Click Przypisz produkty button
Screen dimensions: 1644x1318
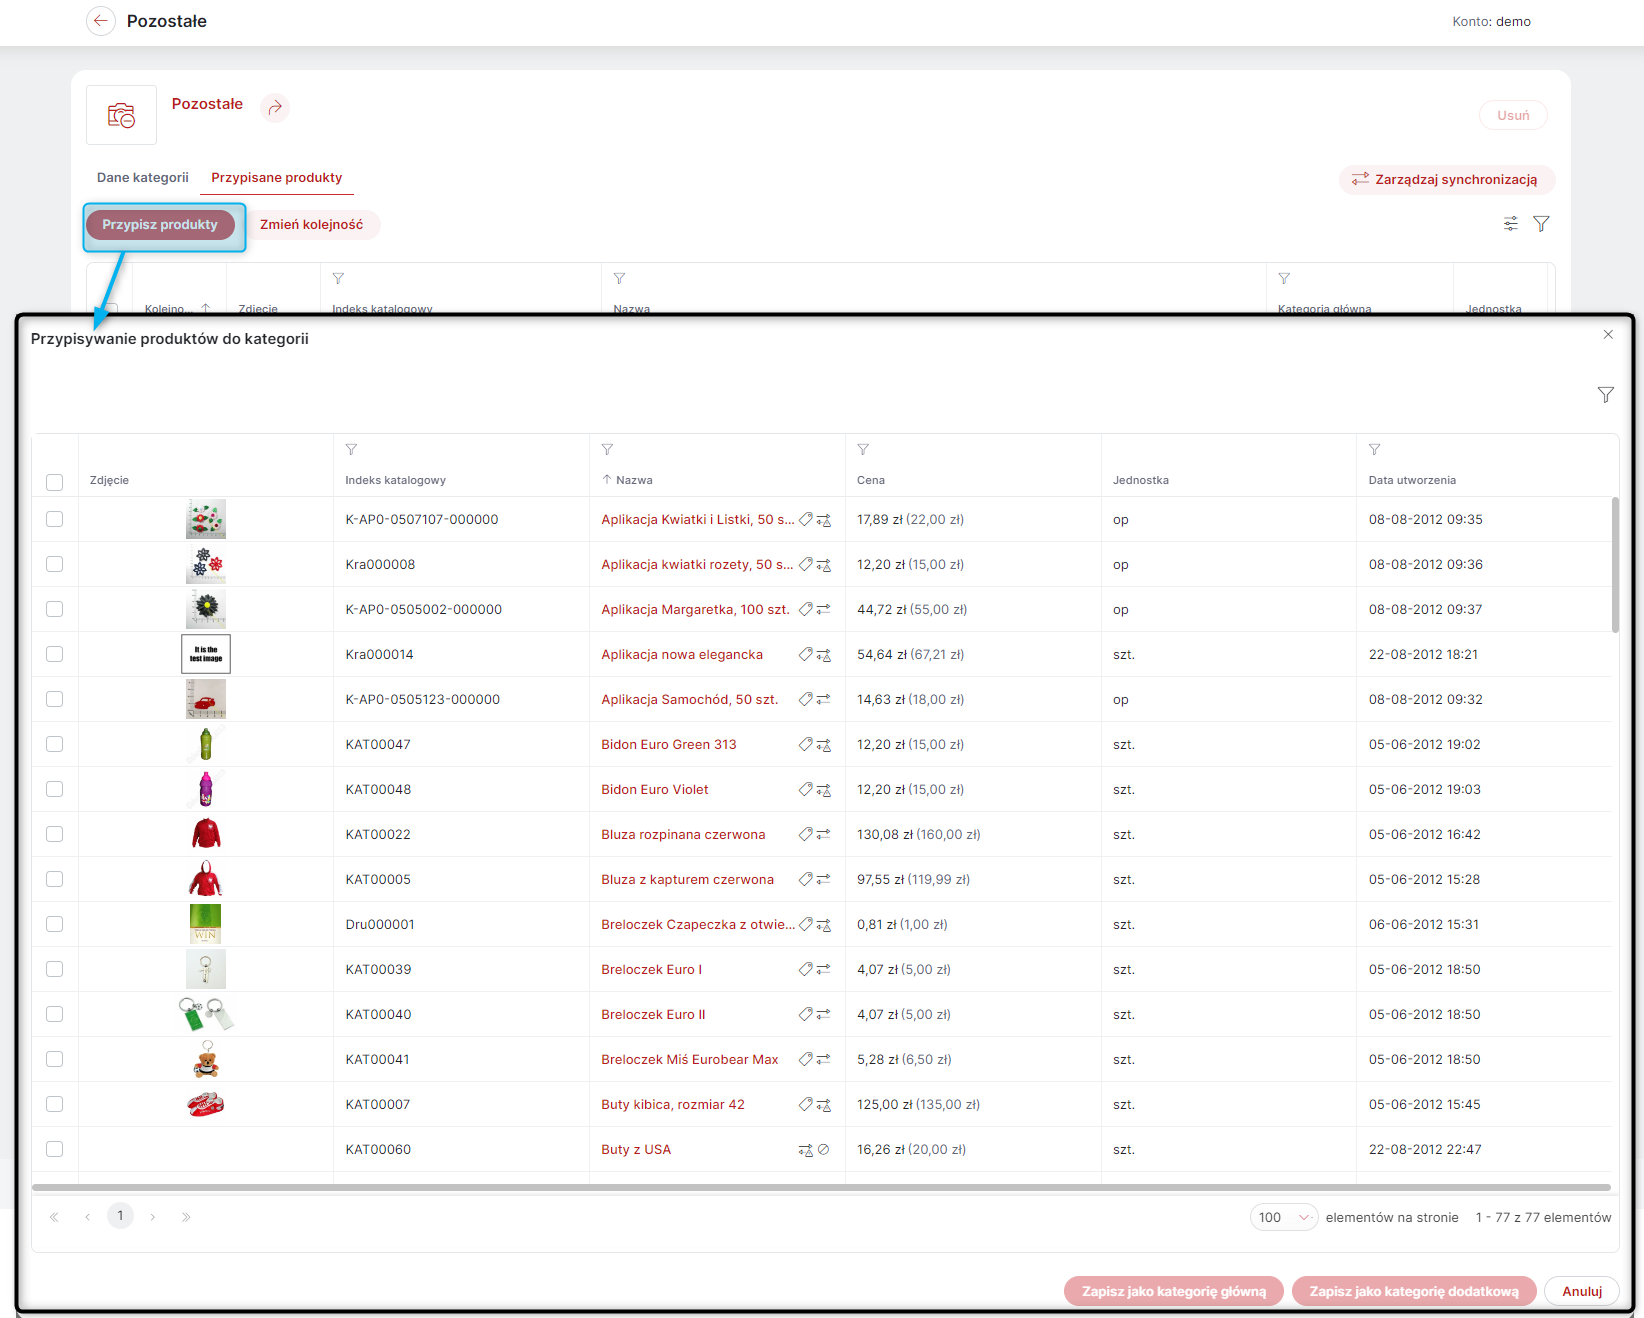160,225
